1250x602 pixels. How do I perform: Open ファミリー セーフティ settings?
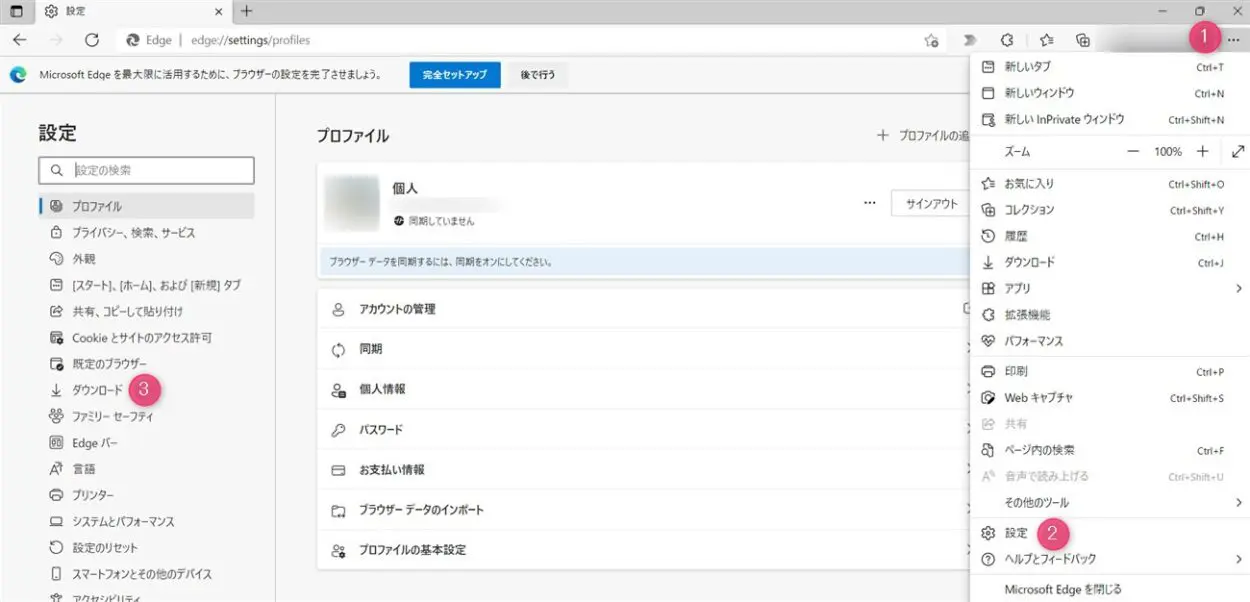[x=146, y=416]
